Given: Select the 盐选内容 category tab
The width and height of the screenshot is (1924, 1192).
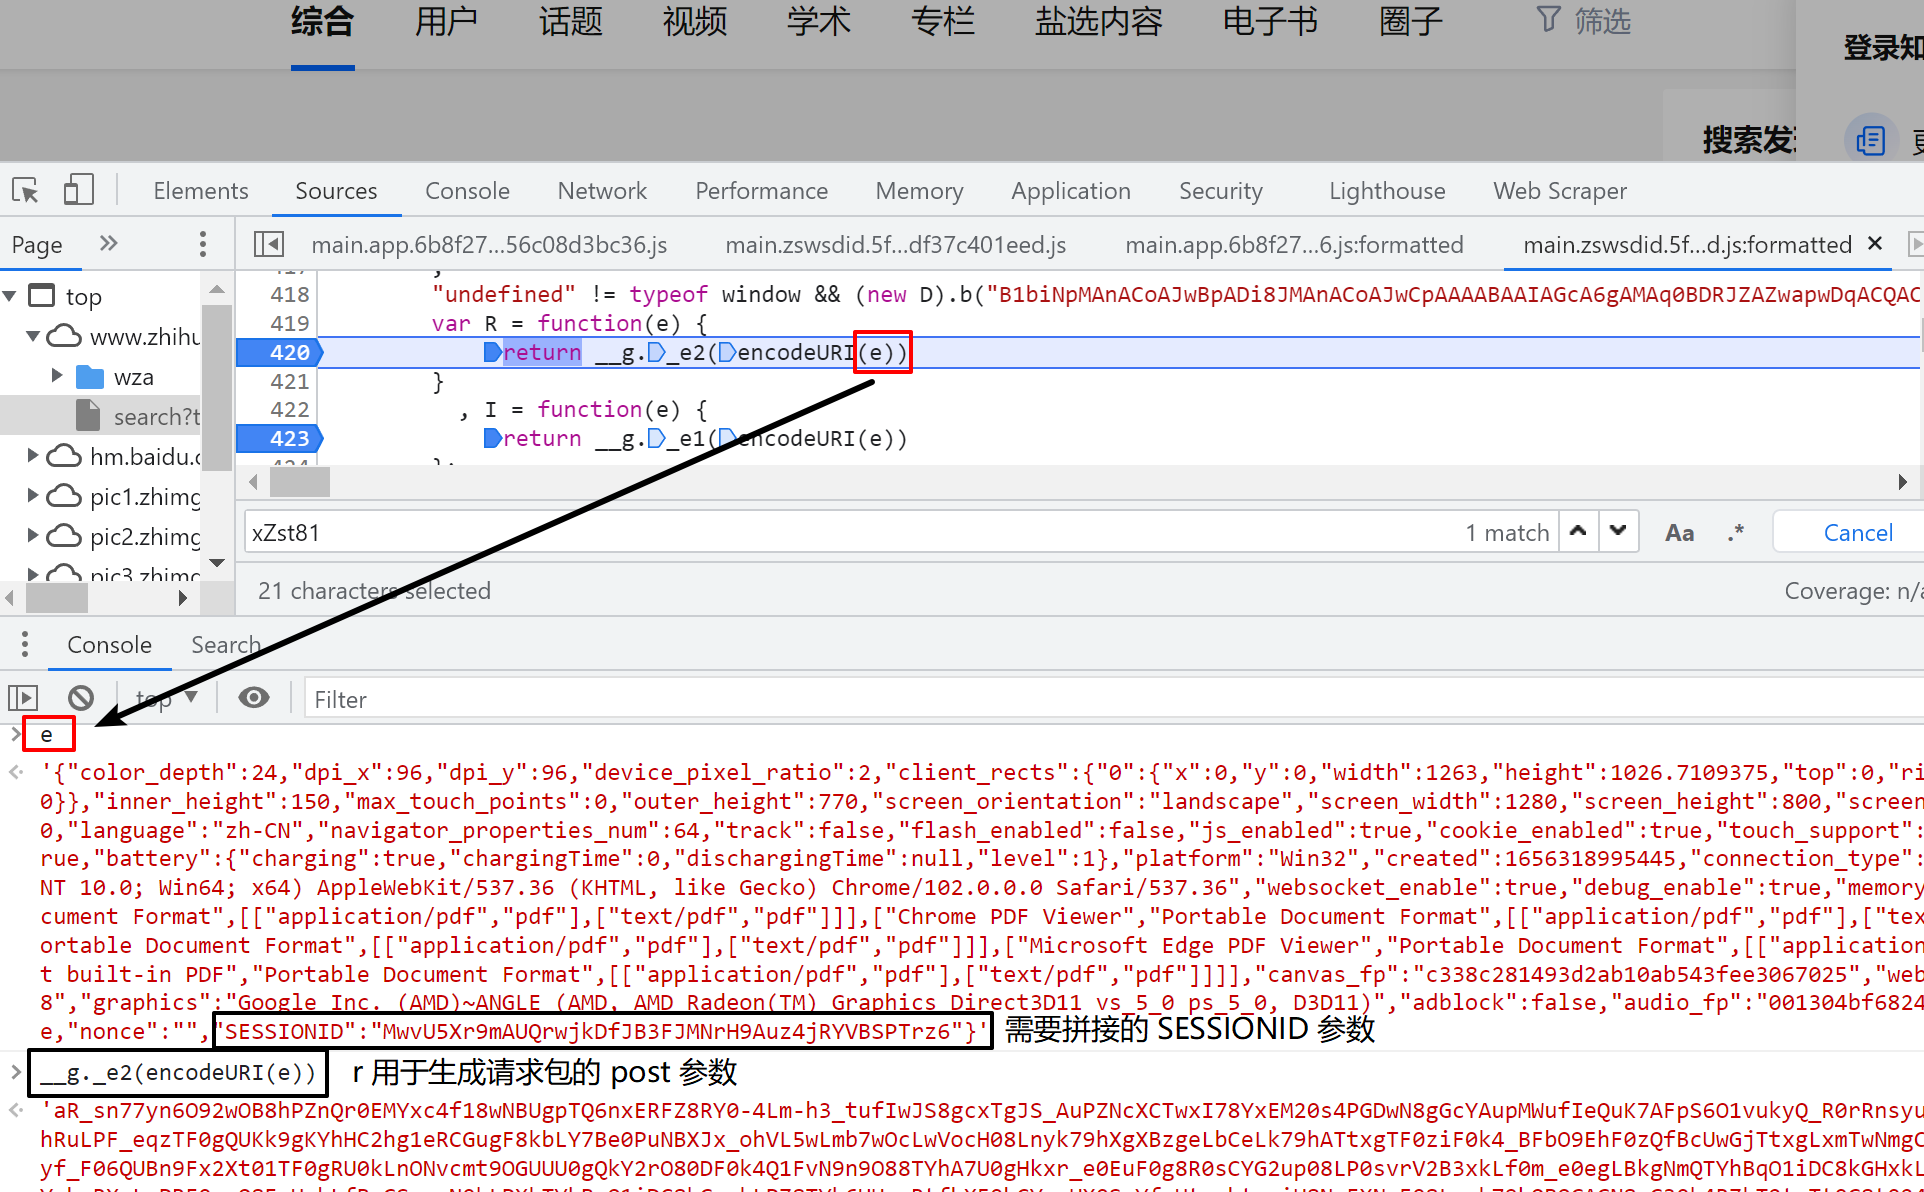Looking at the screenshot, I should (1098, 21).
